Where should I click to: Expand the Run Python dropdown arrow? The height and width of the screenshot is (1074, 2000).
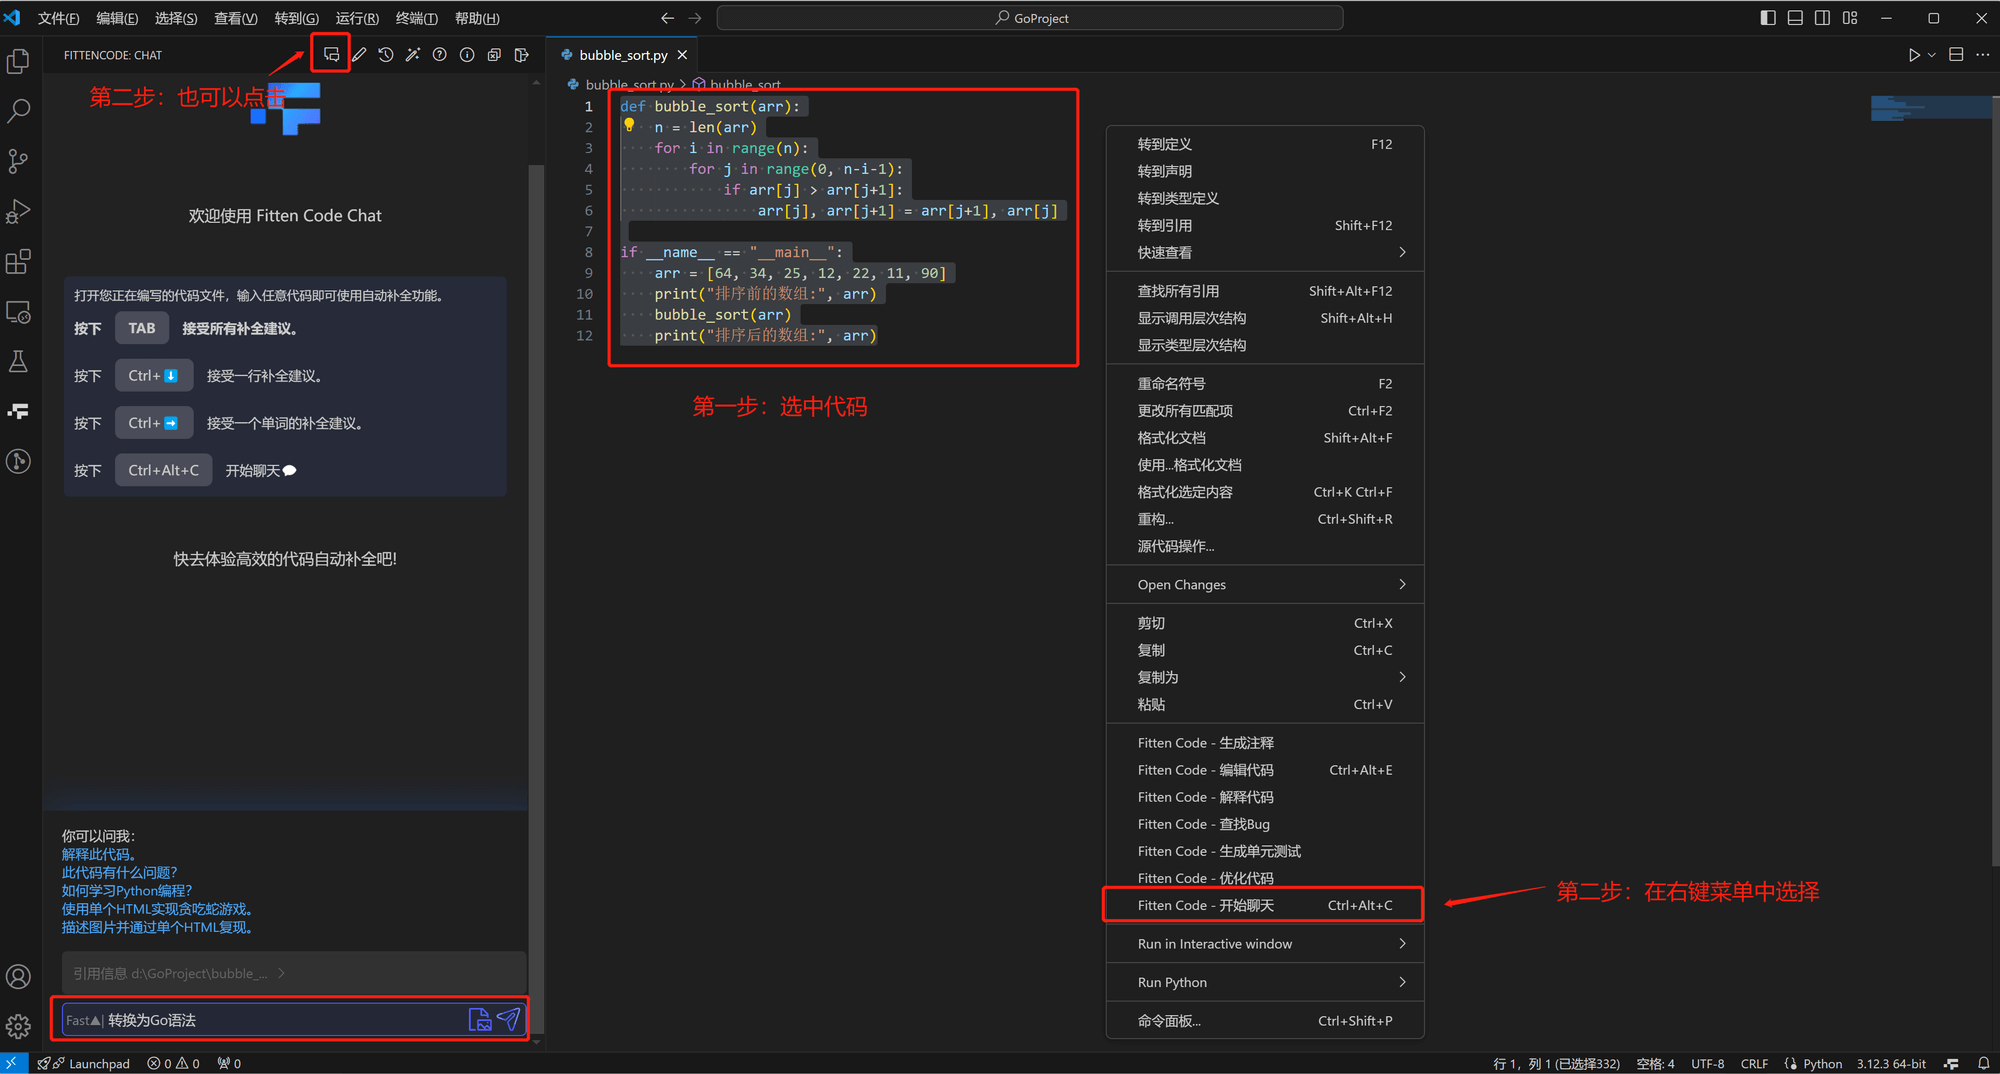pos(1931,55)
